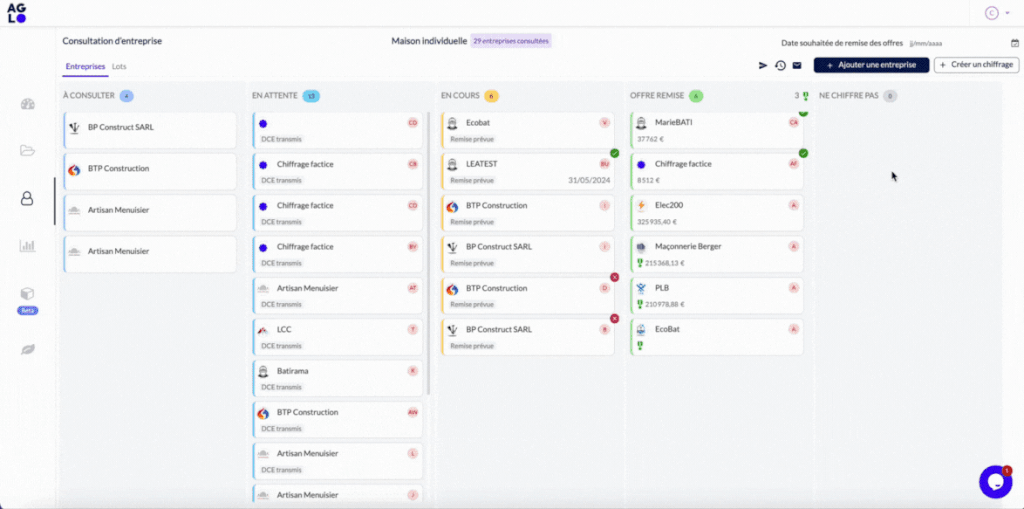Image resolution: width=1024 pixels, height=509 pixels.
Task: Click the trophy icon beside 210 978,88 €
Action: click(x=641, y=304)
